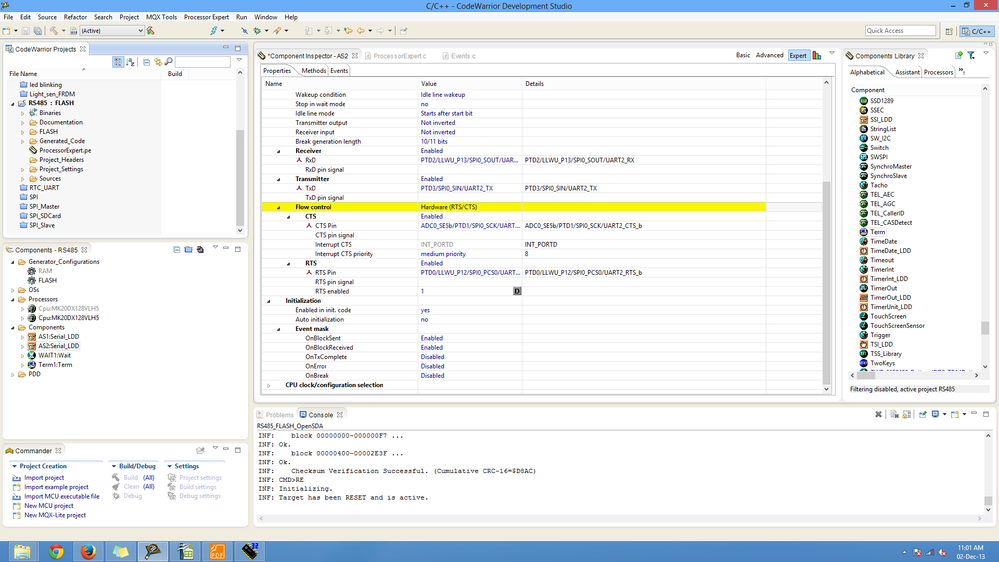The image size is (999, 562).
Task: Click the back navigation arrow icon
Action: pyautogui.click(x=361, y=31)
